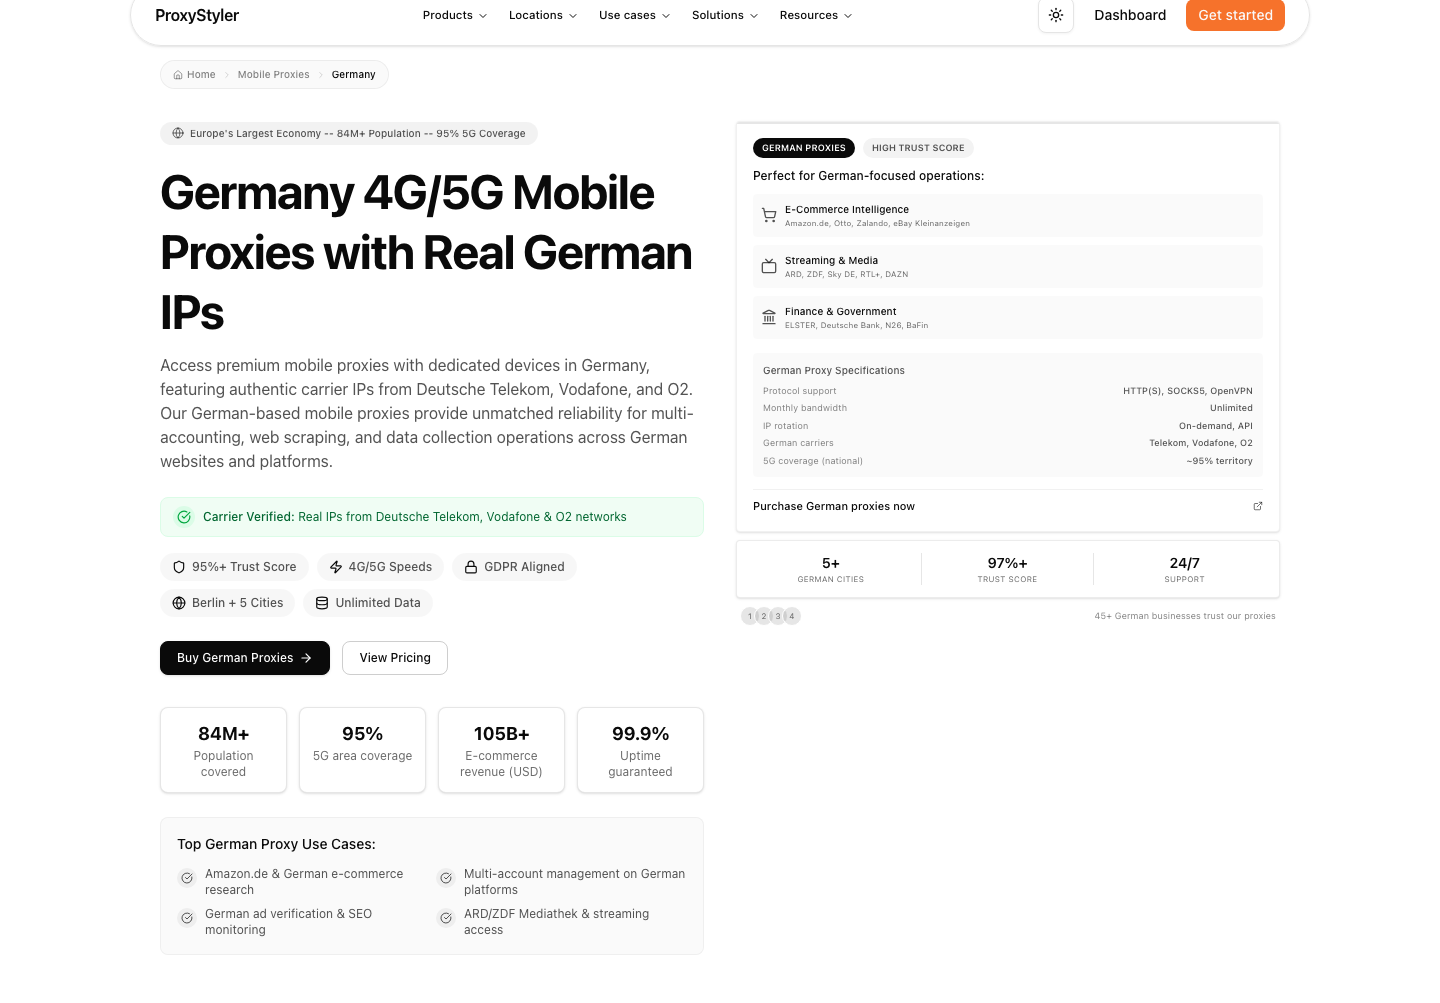
Task: Open the Locations dropdown
Action: pyautogui.click(x=543, y=15)
